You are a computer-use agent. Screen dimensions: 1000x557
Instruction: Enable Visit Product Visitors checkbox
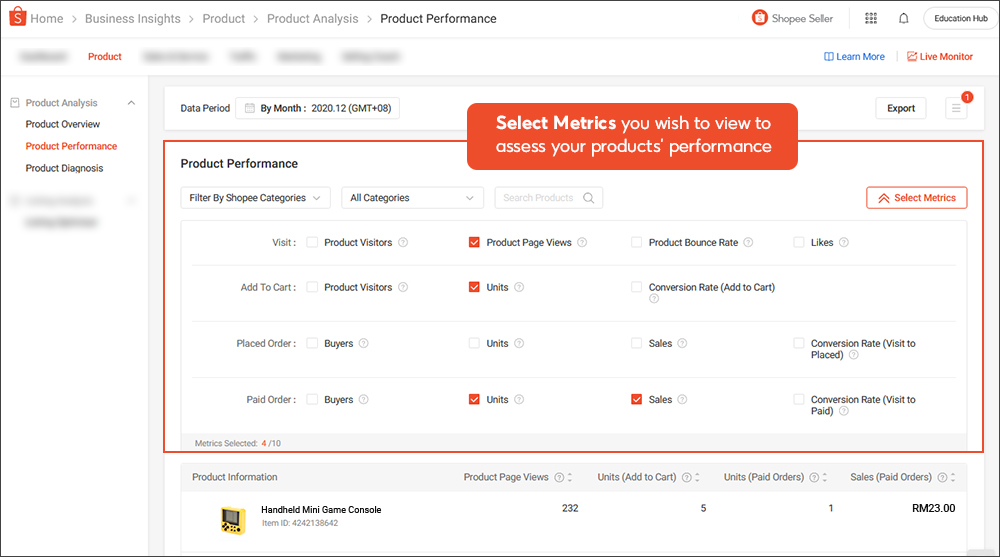[312, 242]
